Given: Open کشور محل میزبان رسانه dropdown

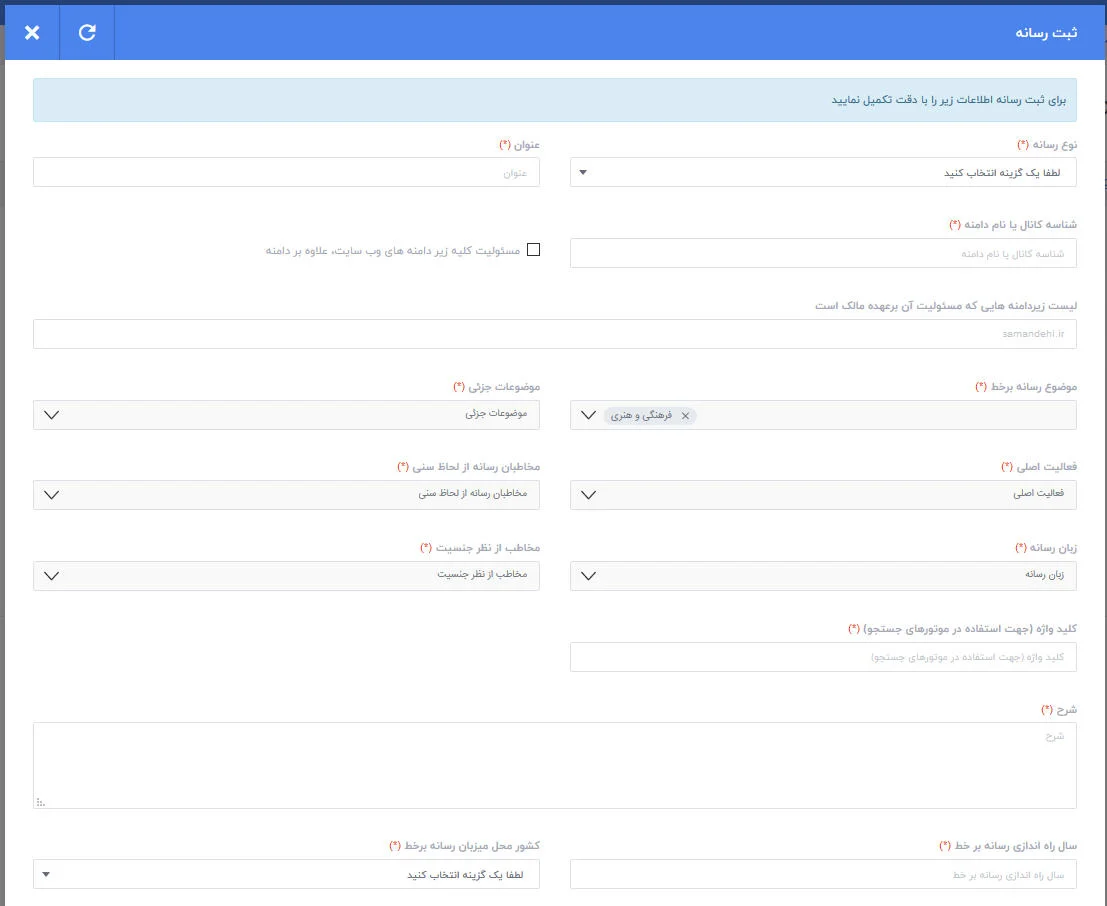Looking at the screenshot, I should [286, 874].
